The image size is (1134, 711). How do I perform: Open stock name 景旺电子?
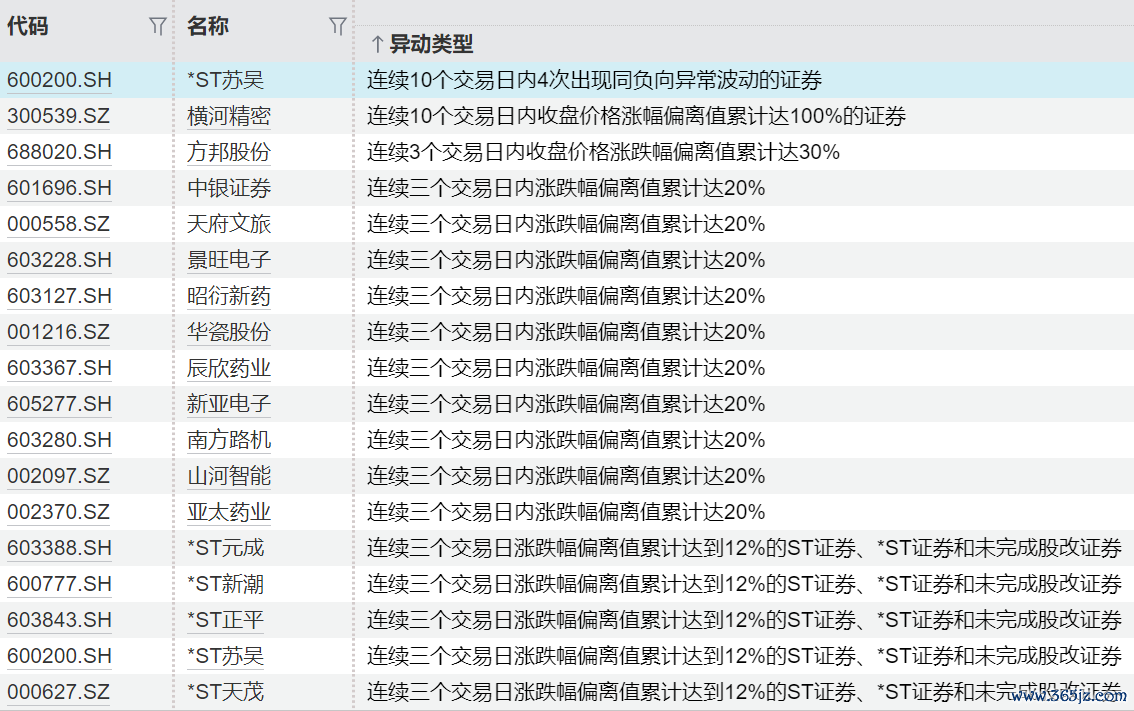point(229,260)
